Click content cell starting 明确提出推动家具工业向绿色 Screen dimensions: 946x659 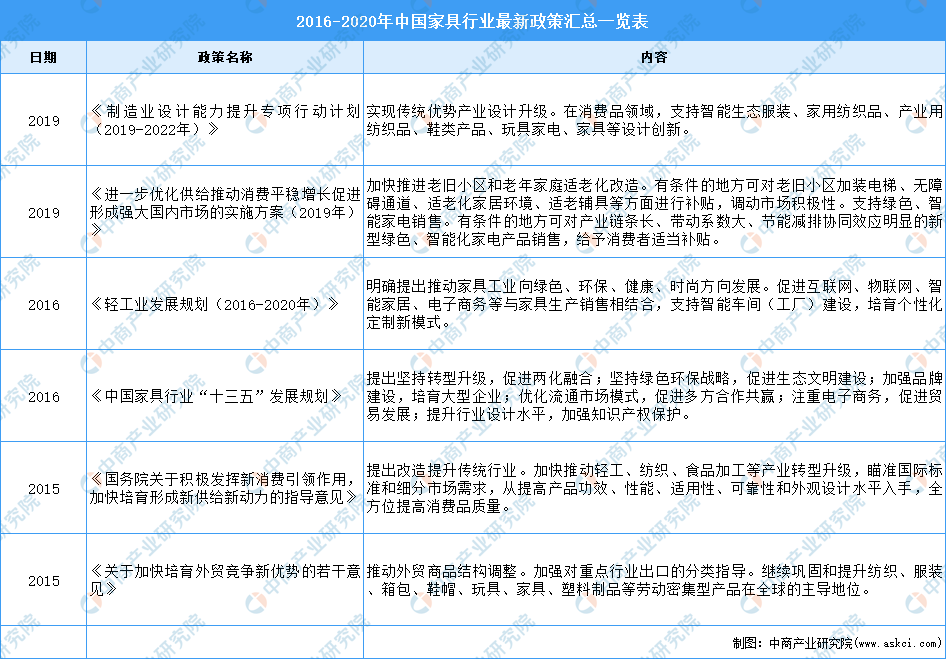pos(655,304)
